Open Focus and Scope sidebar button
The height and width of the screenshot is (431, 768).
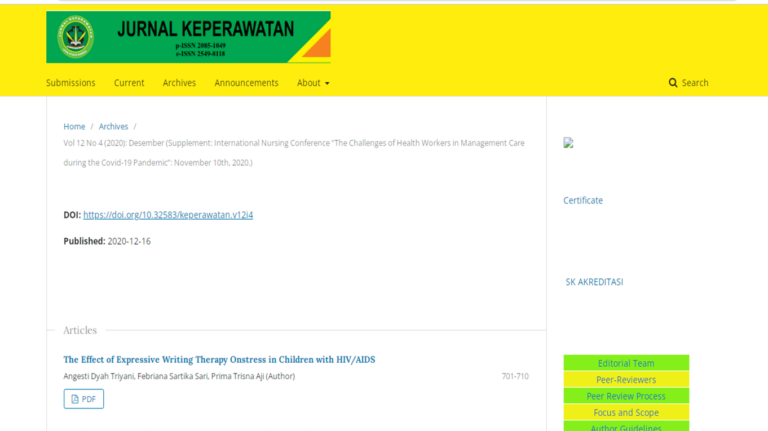(x=626, y=412)
